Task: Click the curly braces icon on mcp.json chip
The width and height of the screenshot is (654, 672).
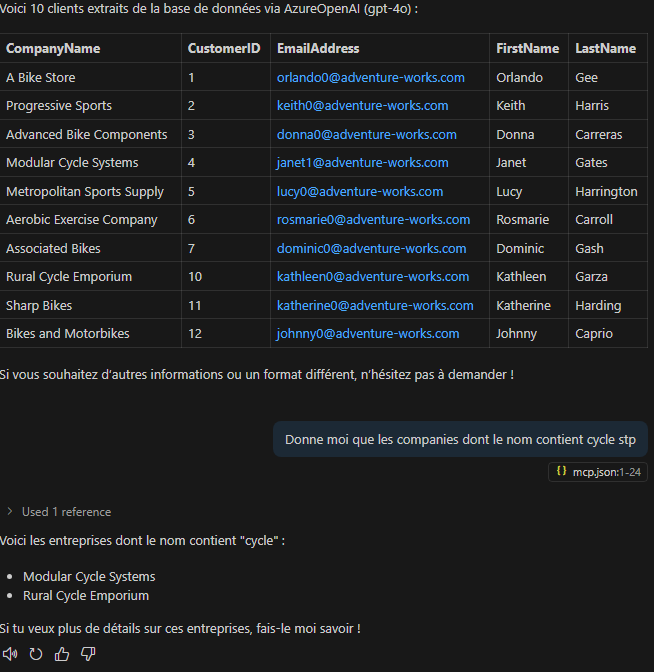Action: click(561, 471)
